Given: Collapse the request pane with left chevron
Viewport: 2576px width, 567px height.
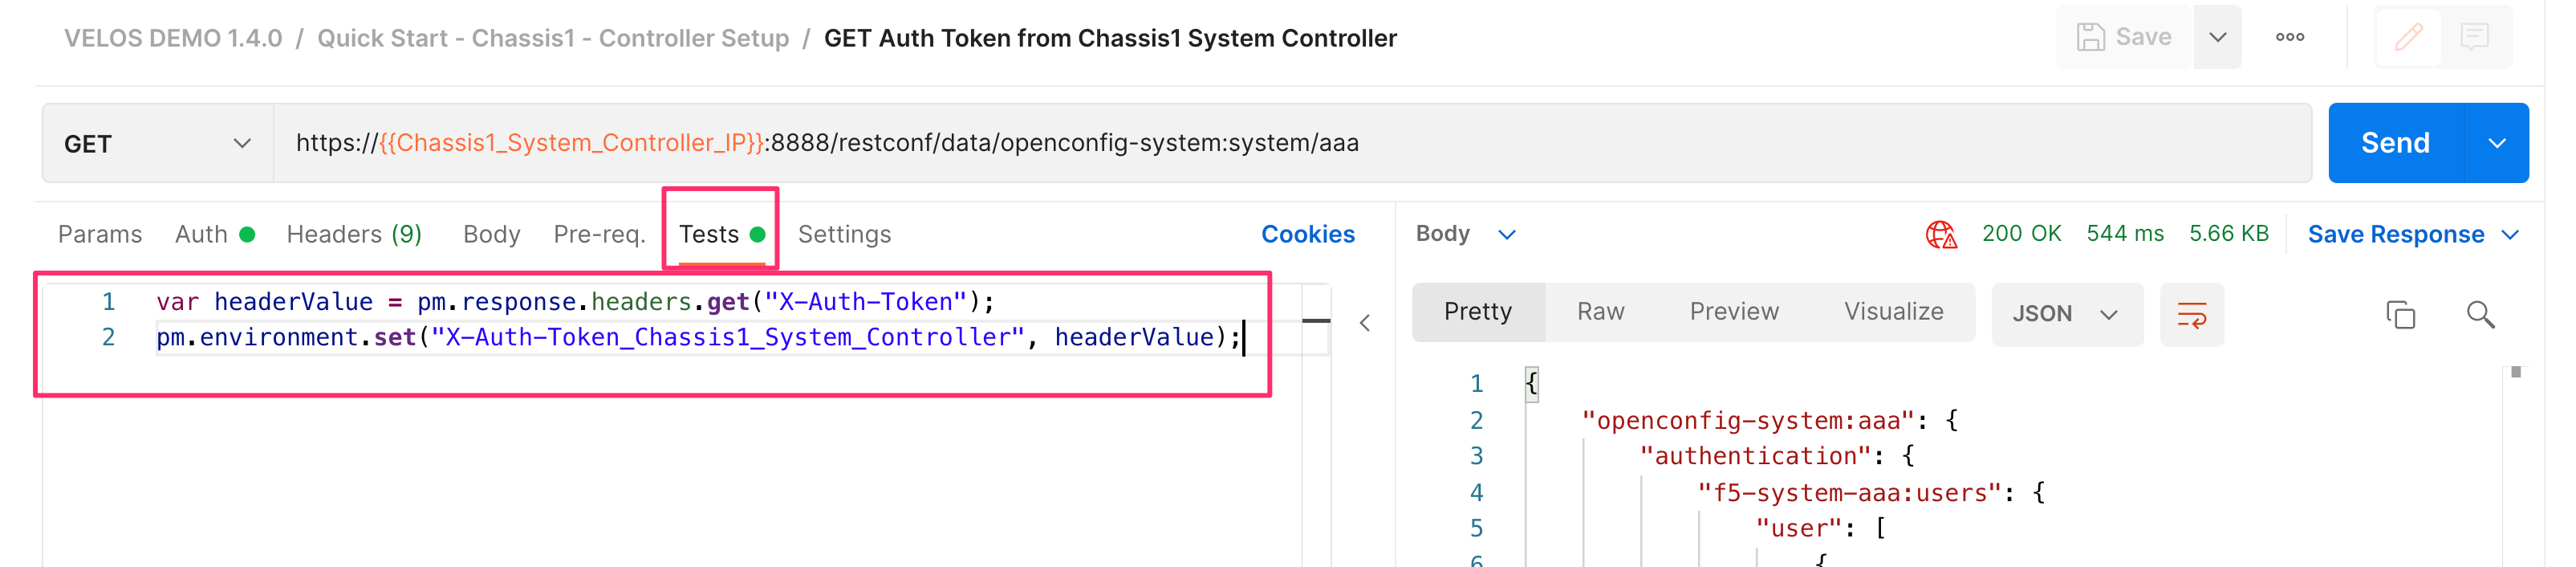Looking at the screenshot, I should pyautogui.click(x=1365, y=323).
